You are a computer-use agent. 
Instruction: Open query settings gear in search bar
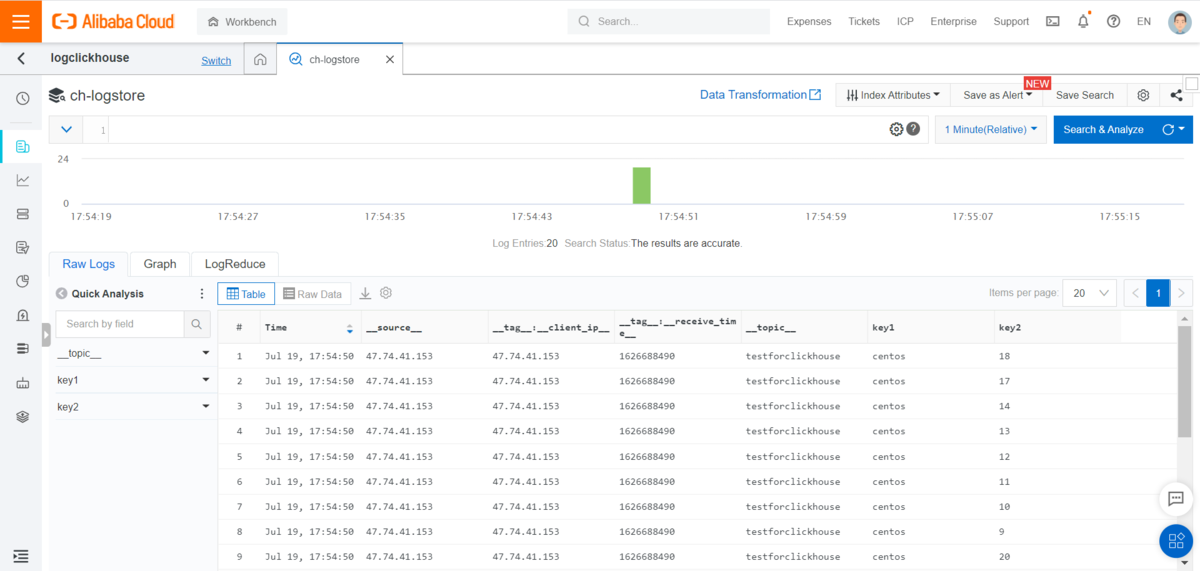click(x=896, y=129)
